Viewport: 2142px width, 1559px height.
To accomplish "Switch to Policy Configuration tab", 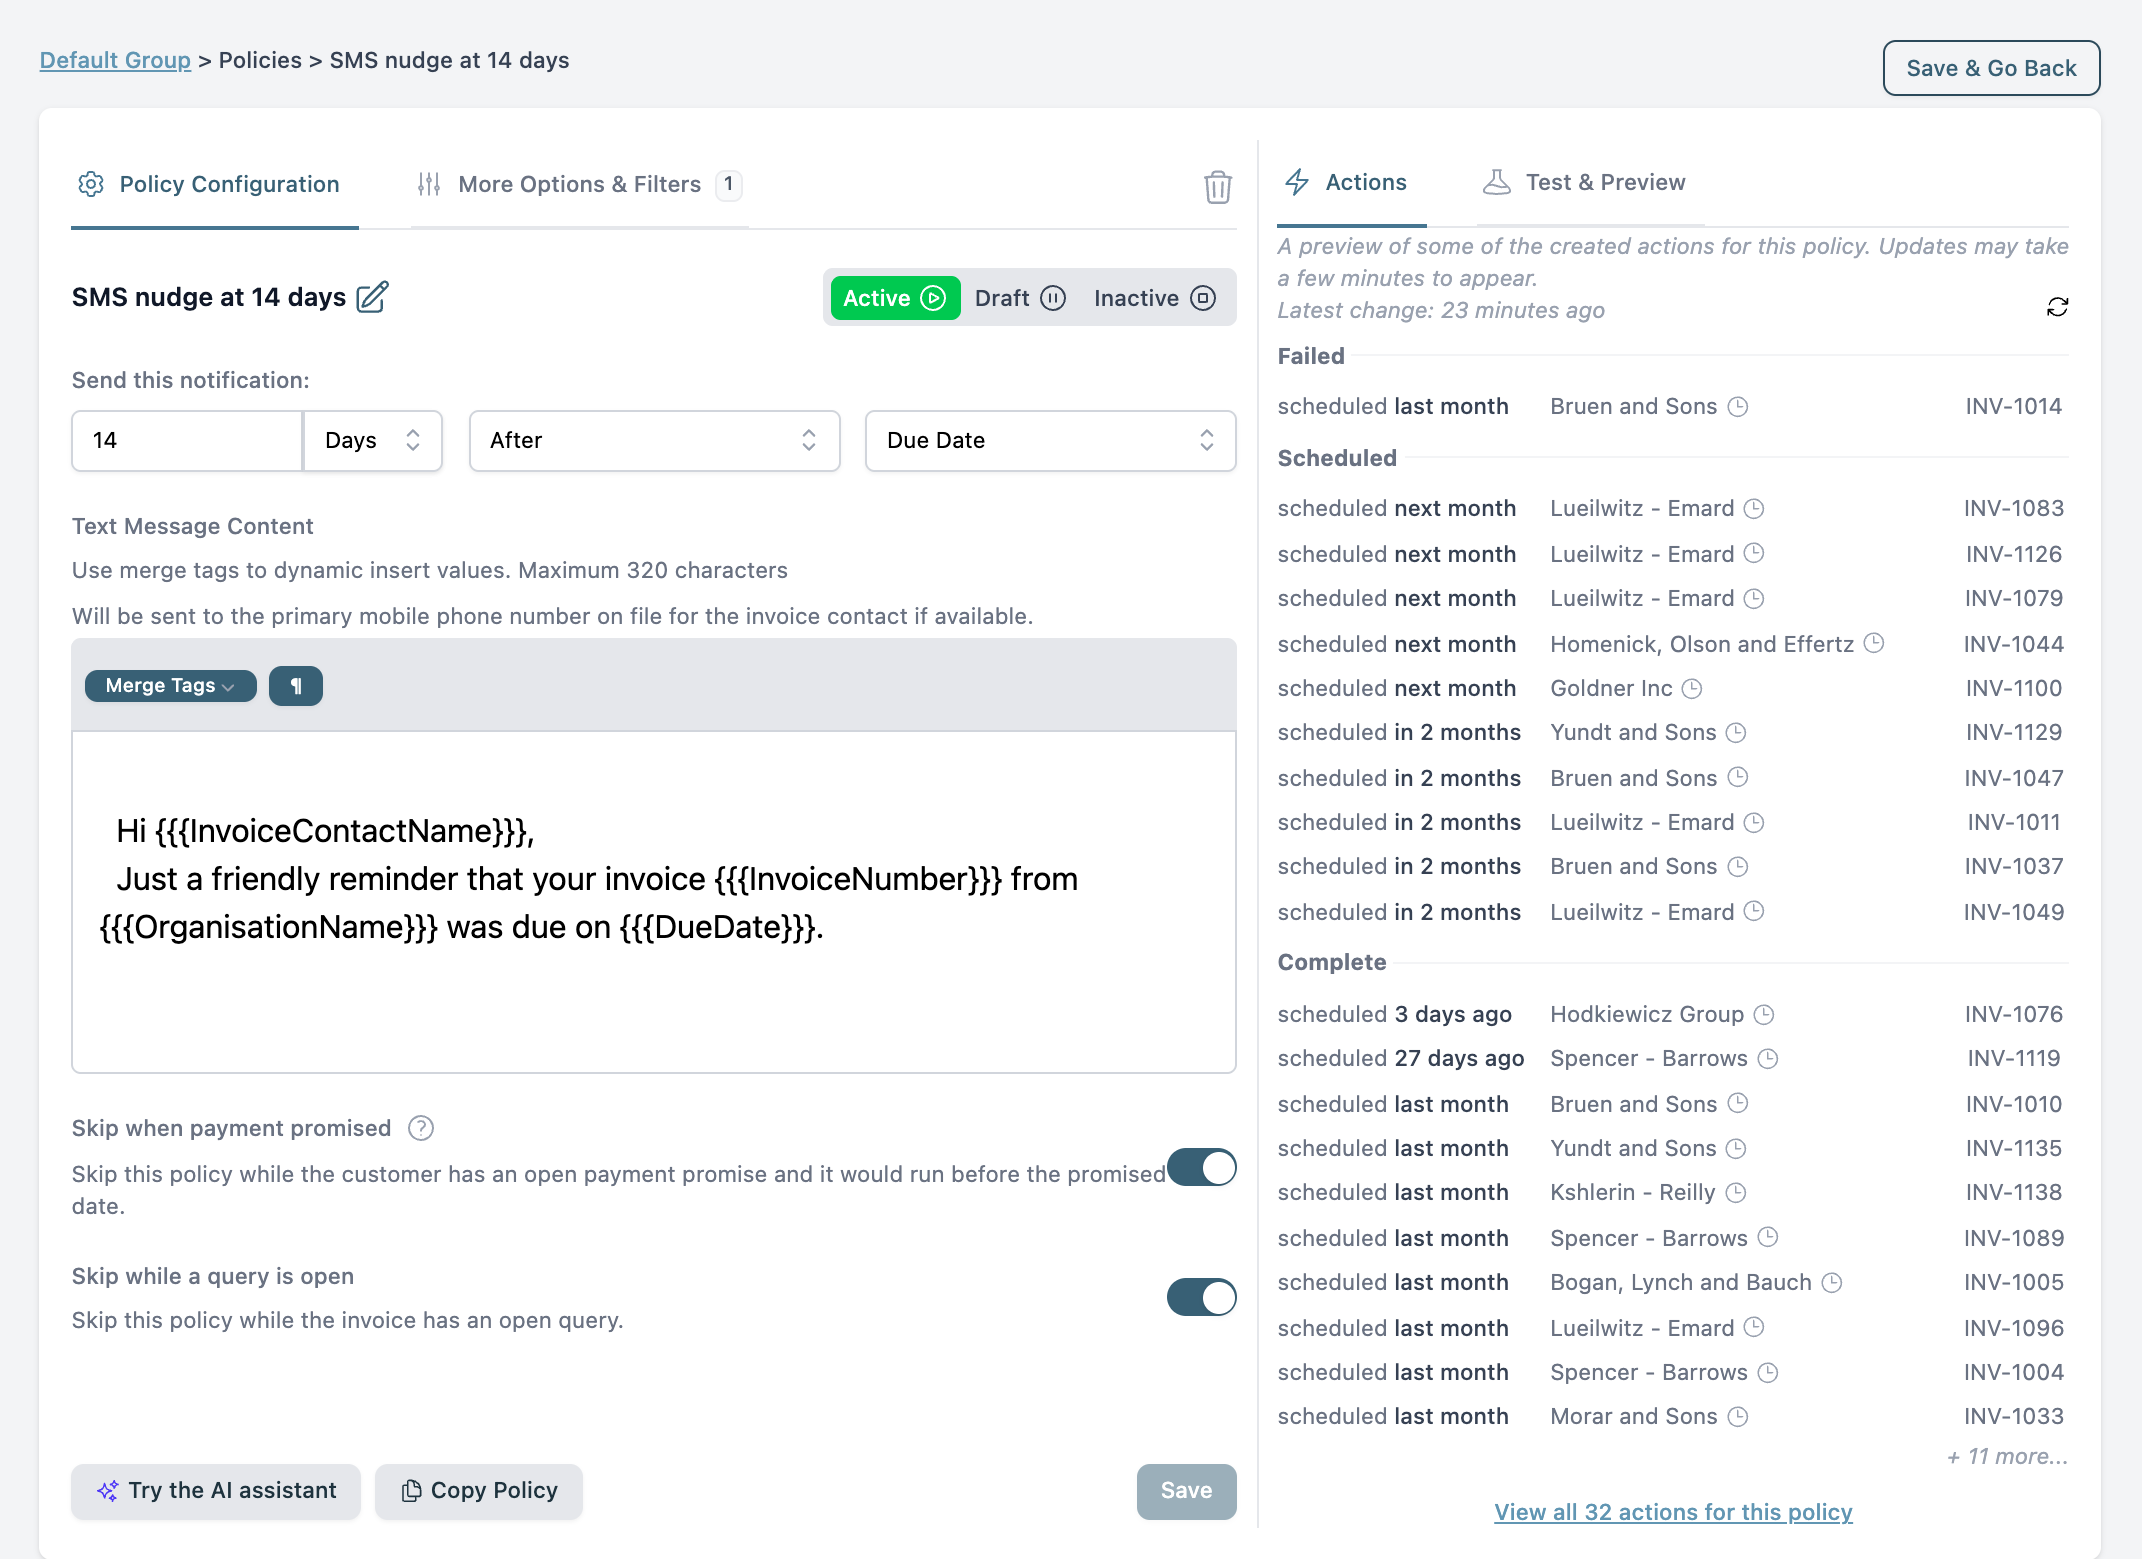I will click(214, 185).
